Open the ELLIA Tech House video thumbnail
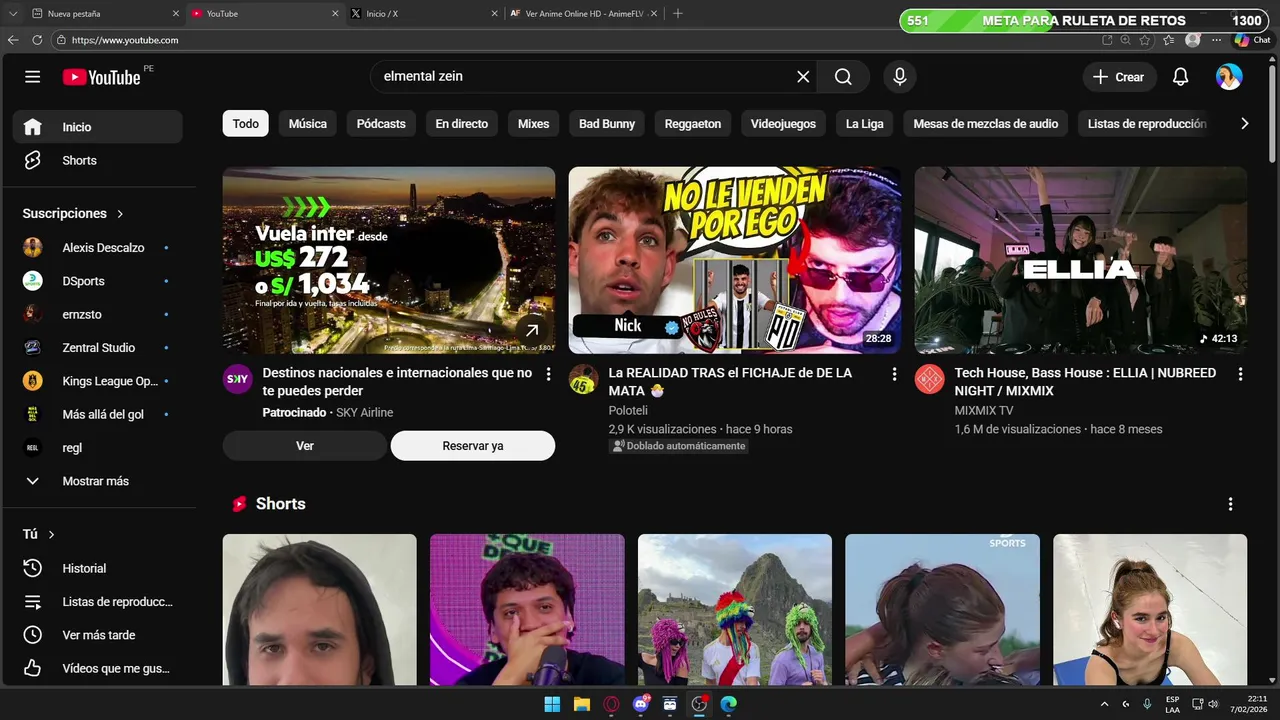The height and width of the screenshot is (720, 1280). 1081,260
